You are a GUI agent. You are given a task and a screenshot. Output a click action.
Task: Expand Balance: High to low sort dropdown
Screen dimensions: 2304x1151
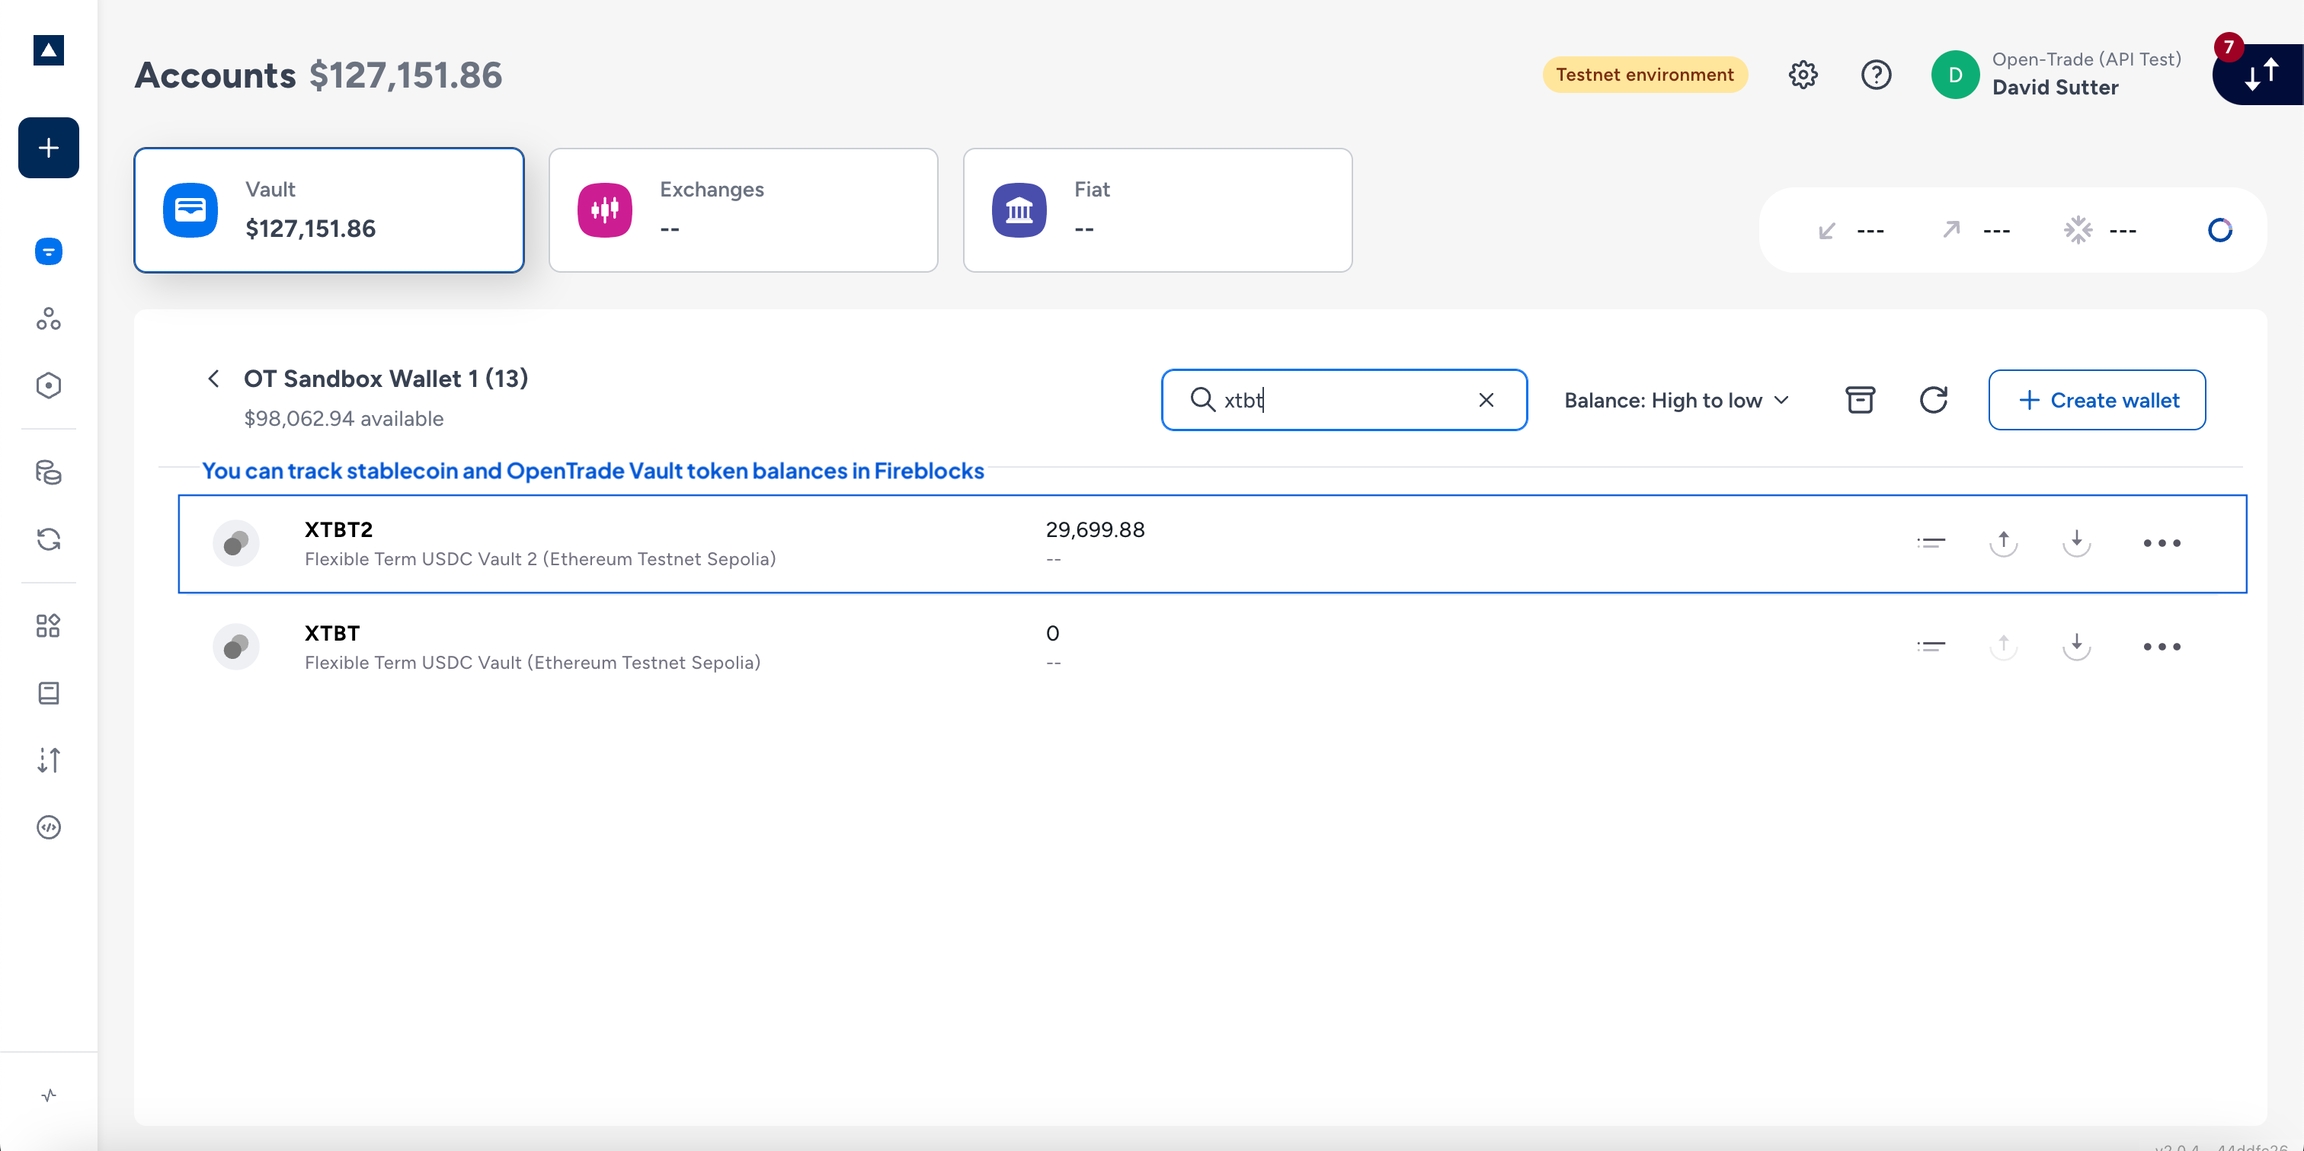[1676, 400]
